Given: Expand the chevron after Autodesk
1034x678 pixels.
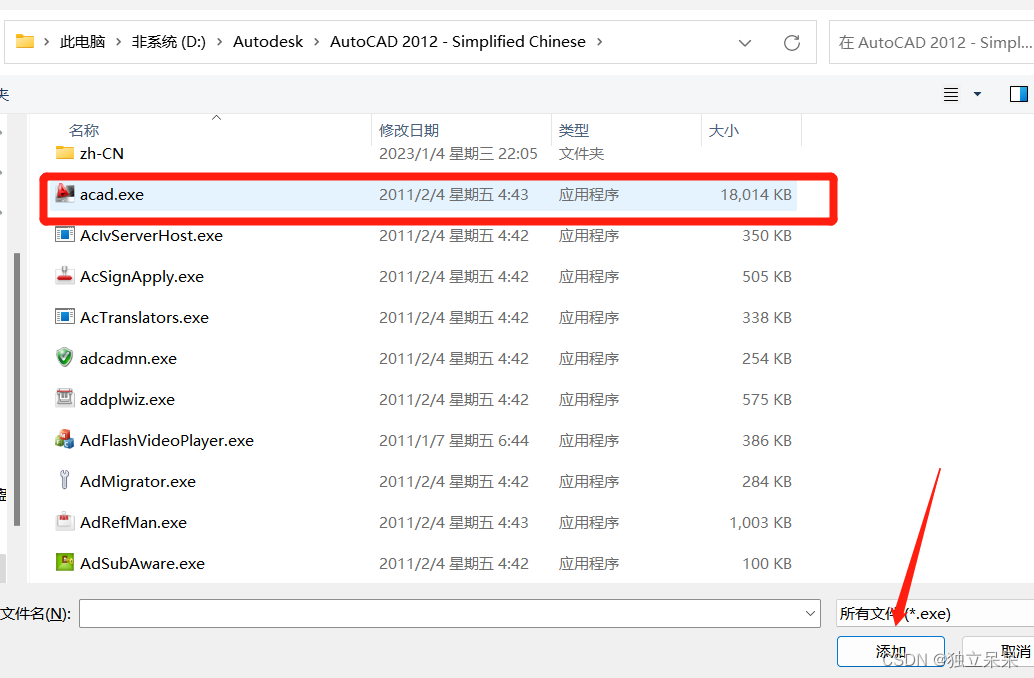Looking at the screenshot, I should pyautogui.click(x=317, y=42).
